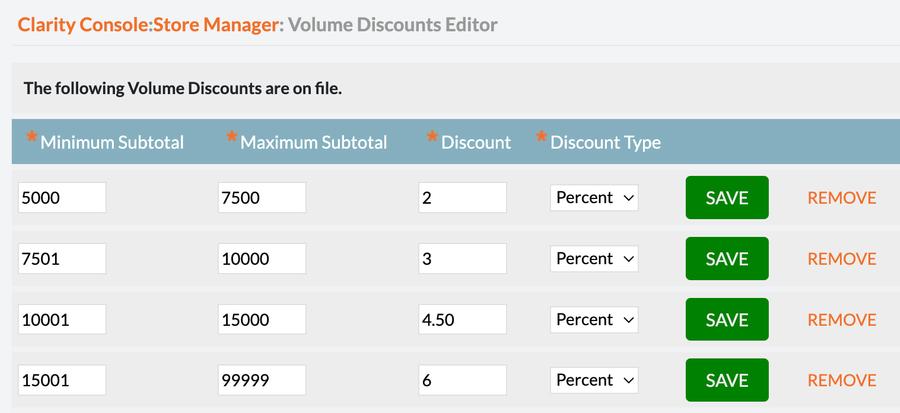Open the Discount Type dropdown for the 7501 row

coord(595,259)
